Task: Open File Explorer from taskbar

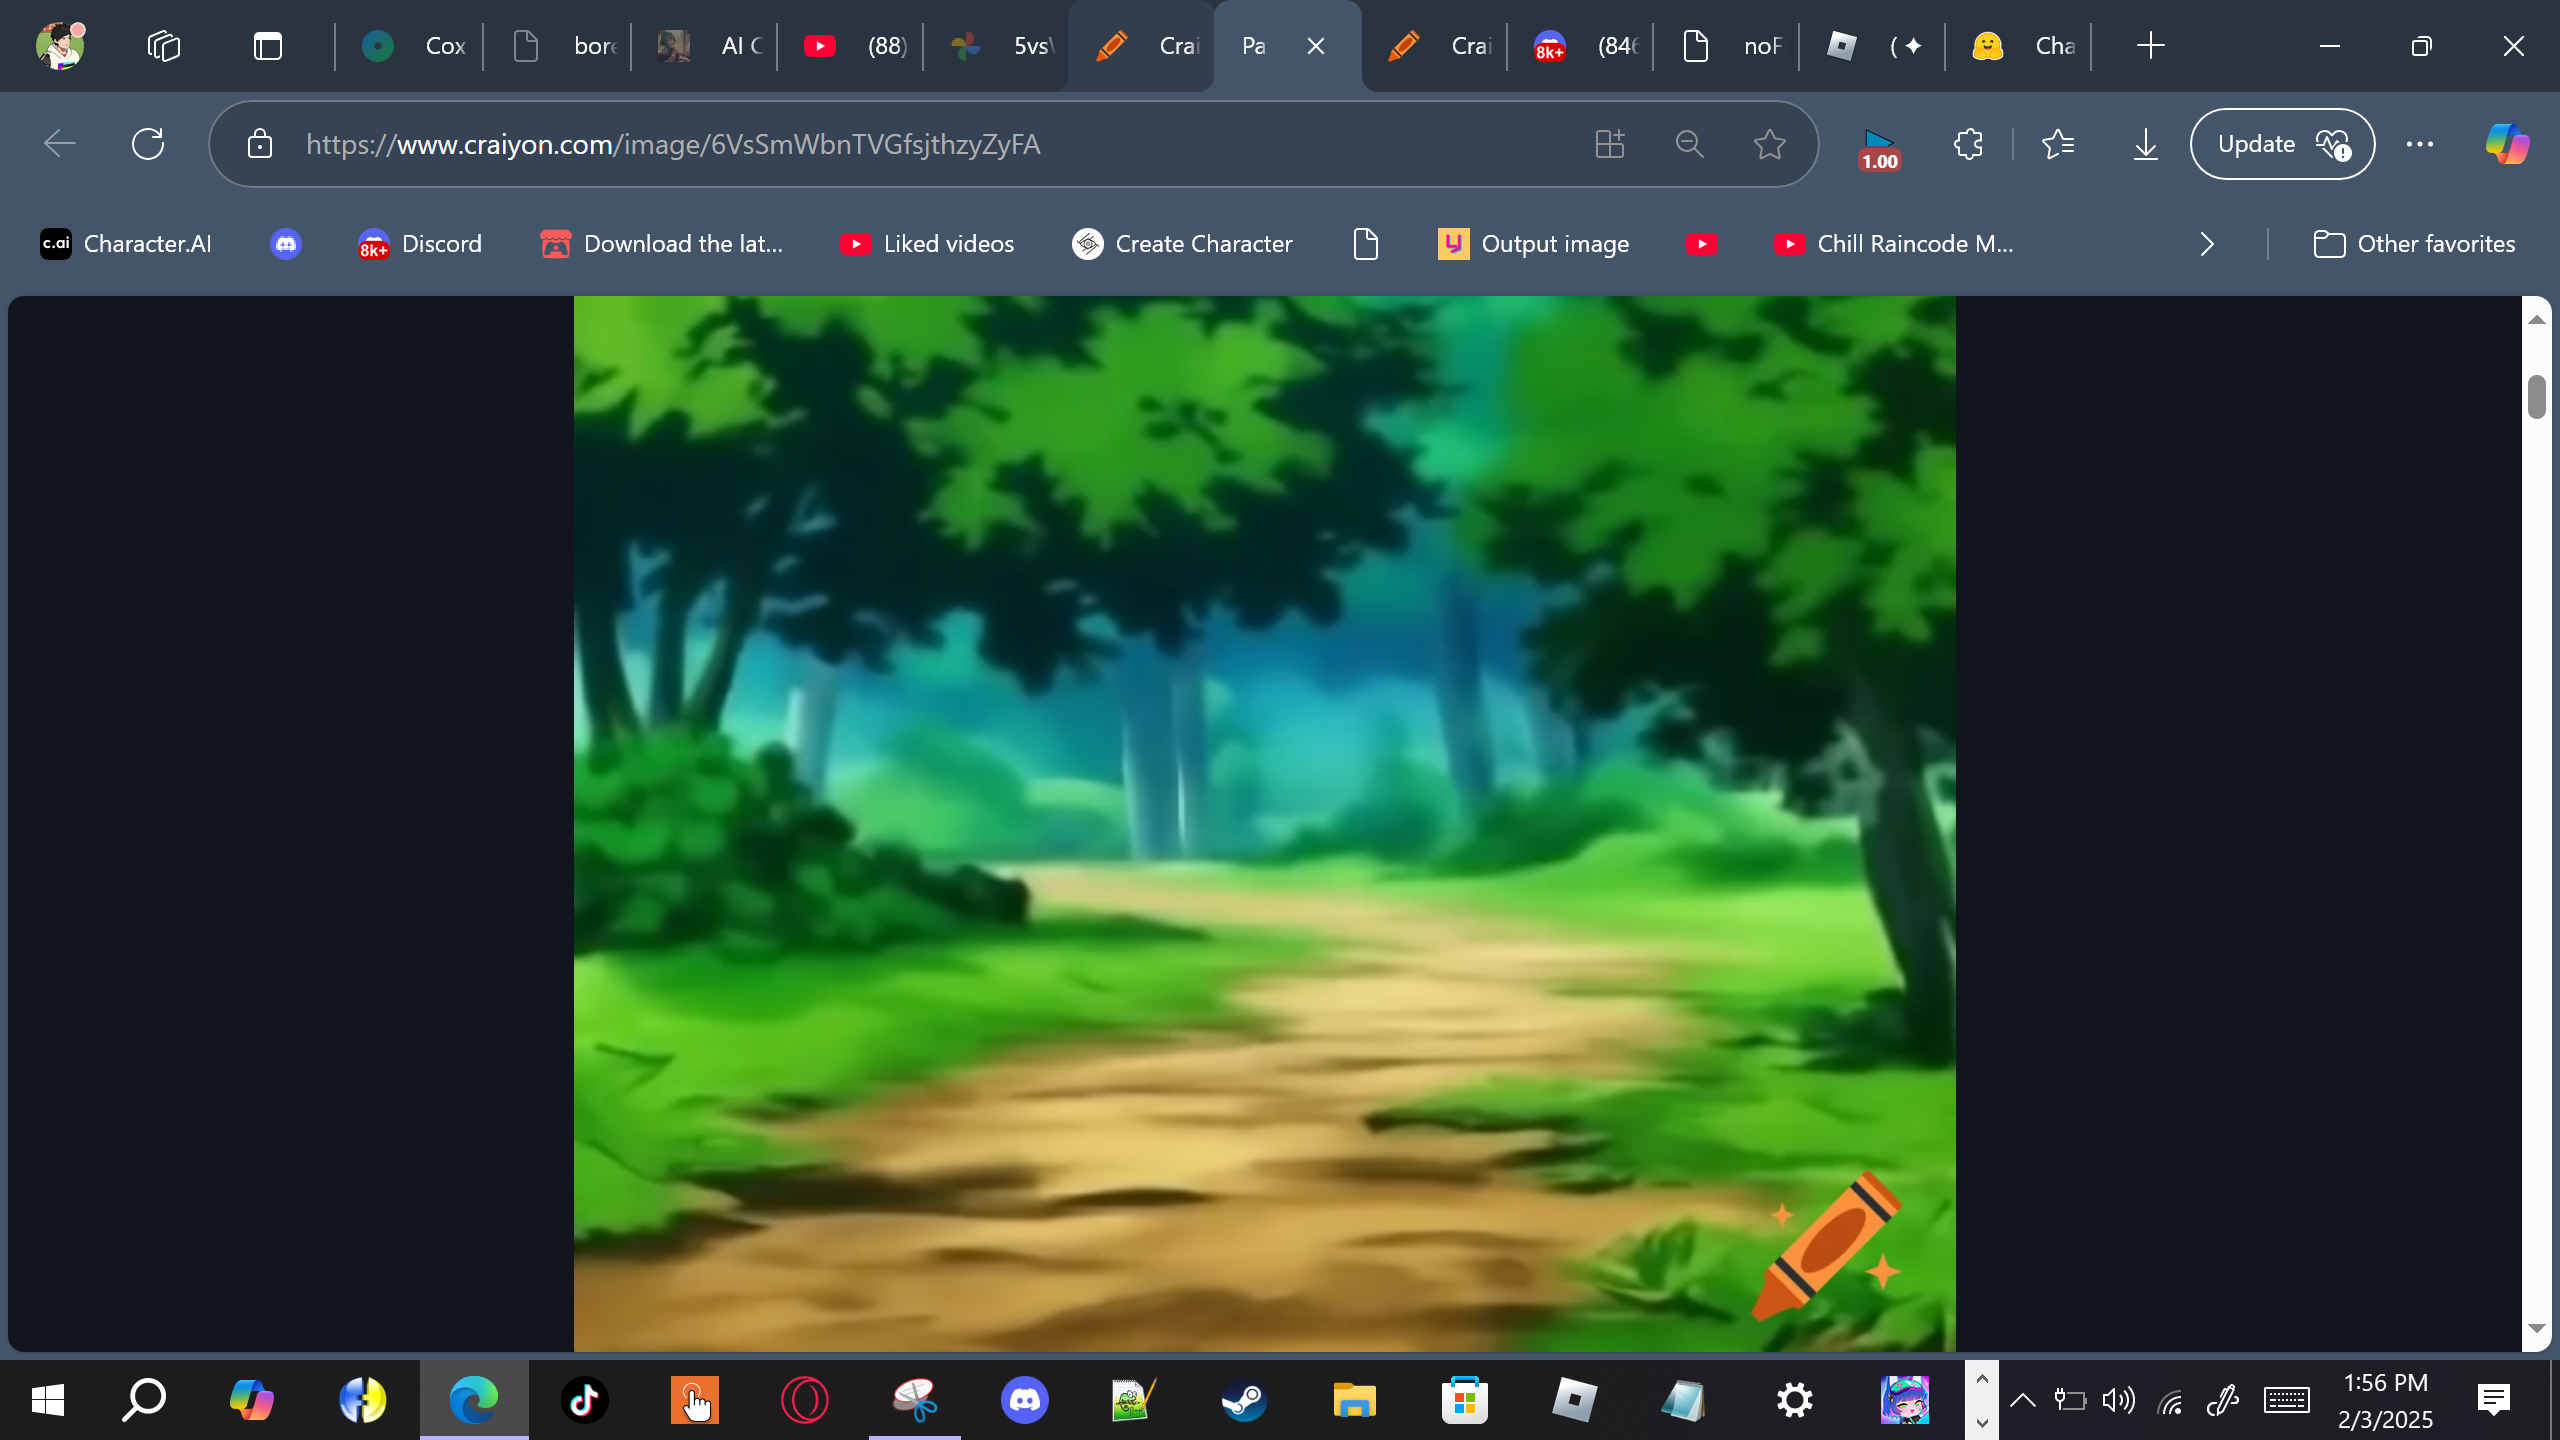Action: pyautogui.click(x=1354, y=1400)
